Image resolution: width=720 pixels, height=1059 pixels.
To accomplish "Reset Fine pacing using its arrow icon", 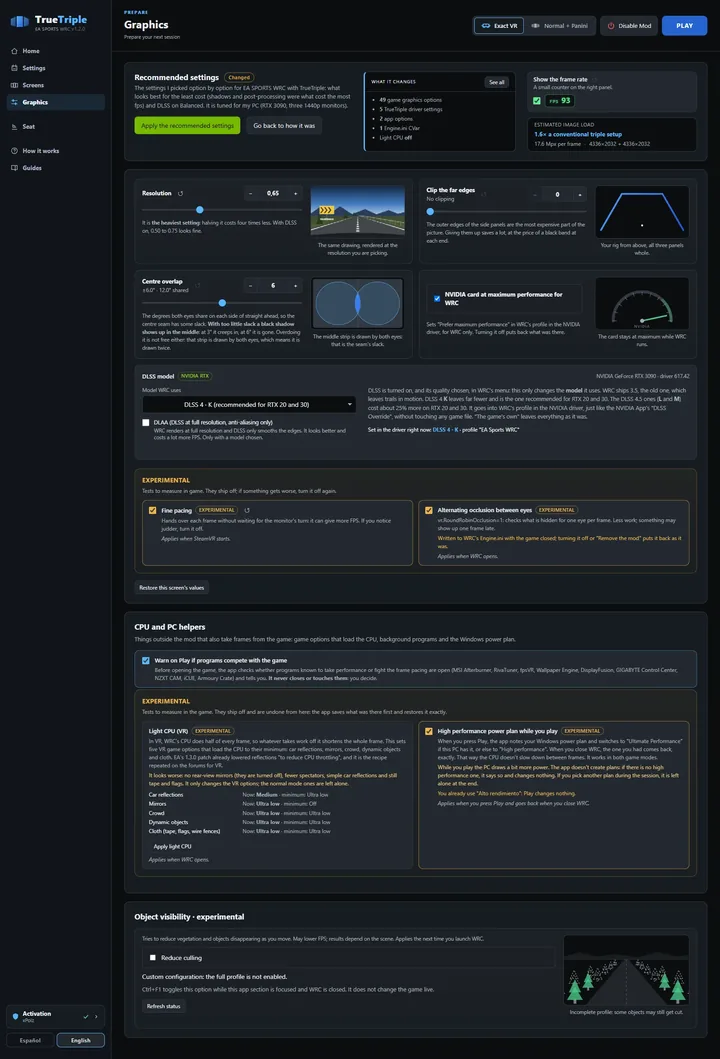I will pos(247,511).
